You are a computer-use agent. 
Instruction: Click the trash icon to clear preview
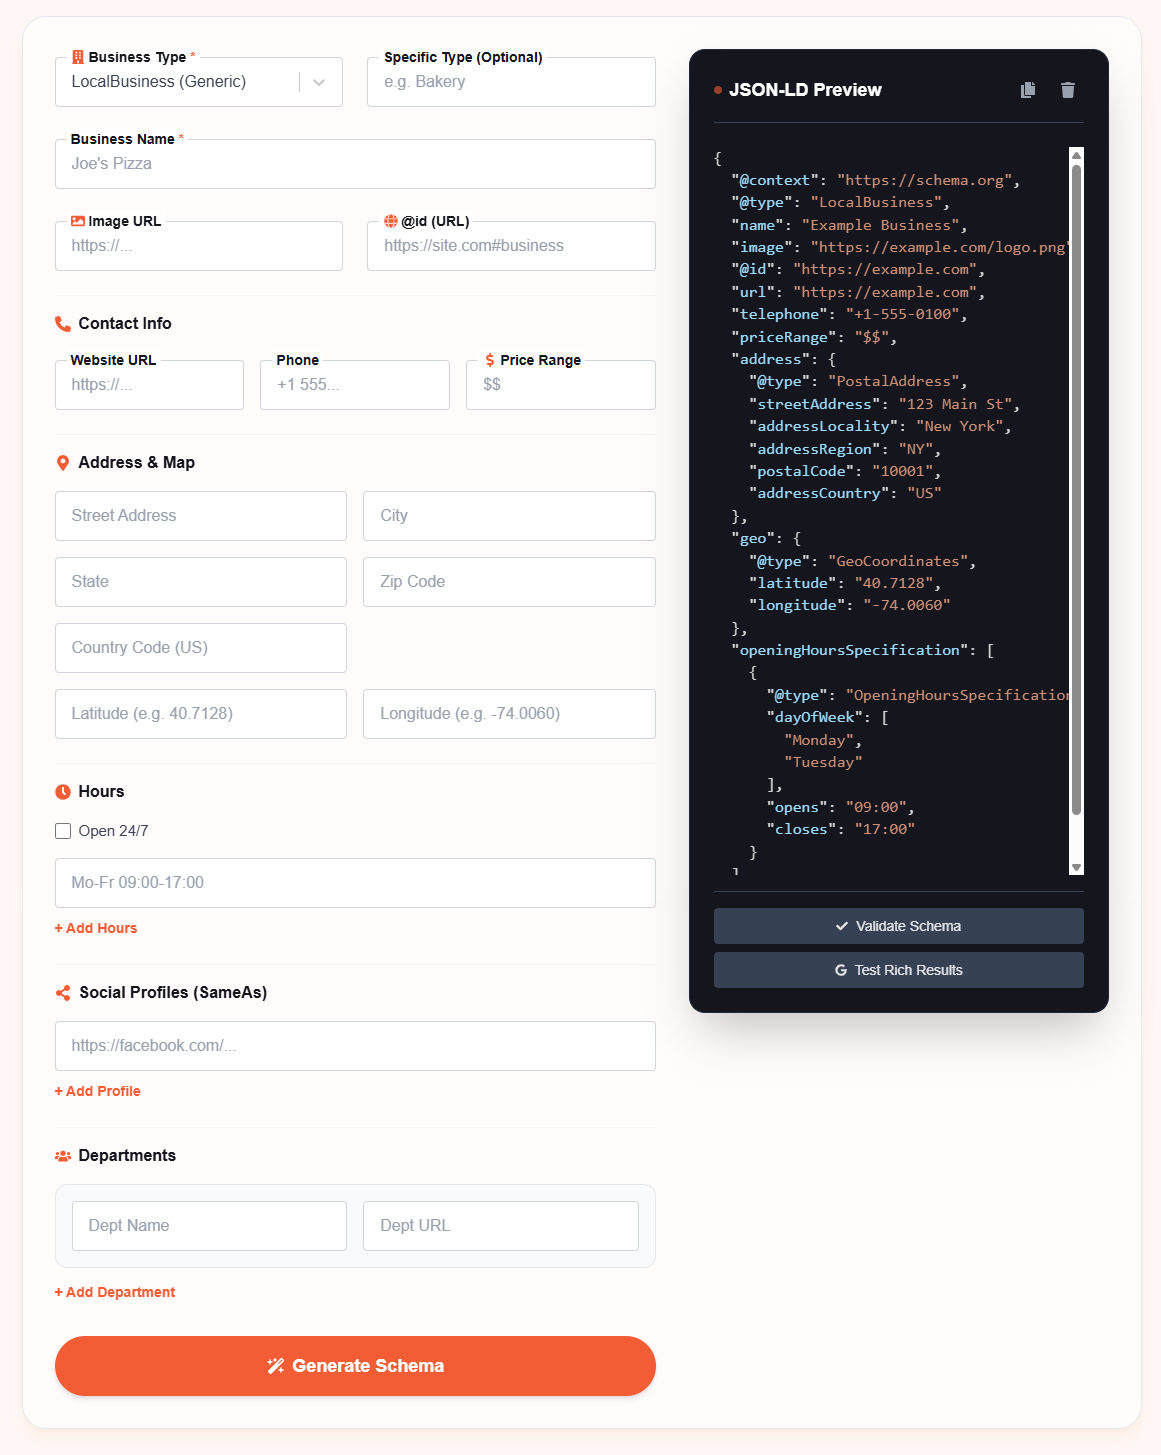(x=1067, y=90)
